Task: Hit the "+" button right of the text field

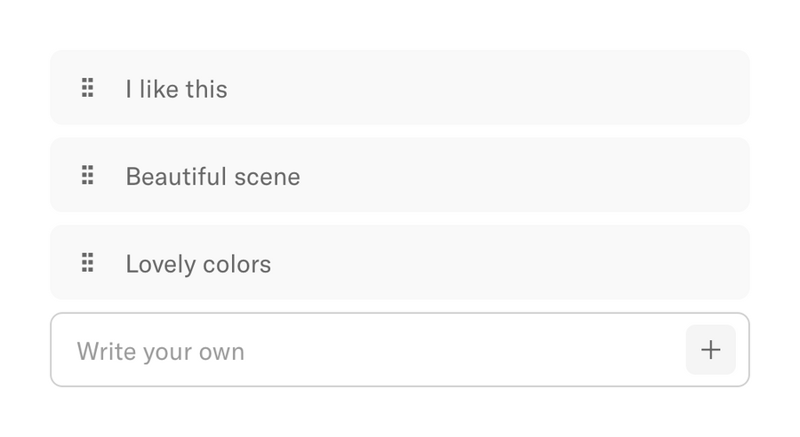Action: pos(710,350)
